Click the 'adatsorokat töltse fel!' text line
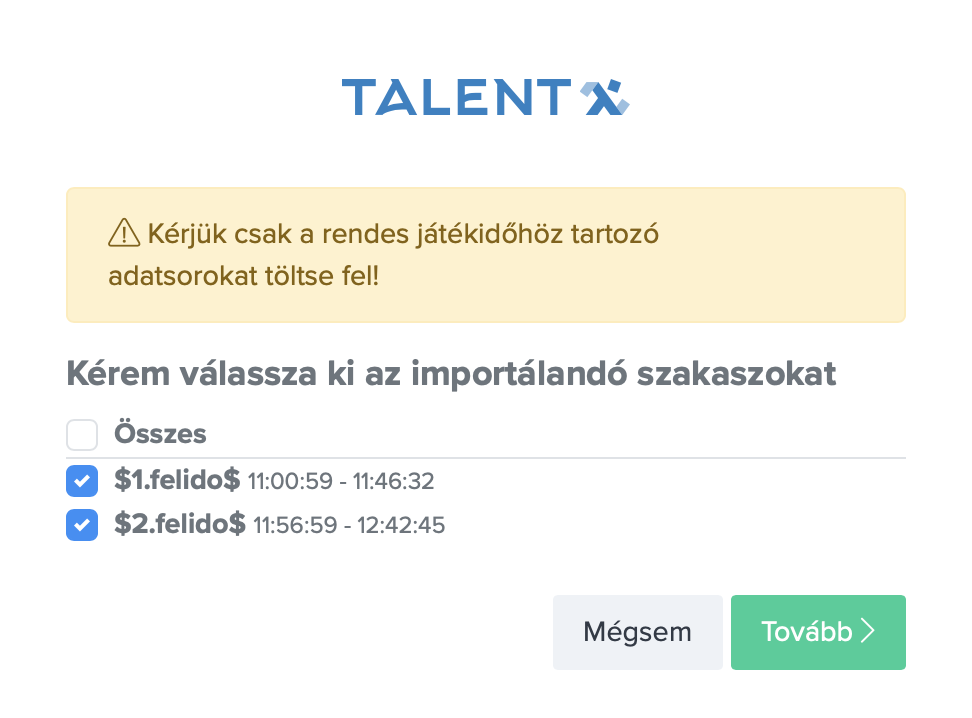972x718 pixels. [243, 275]
